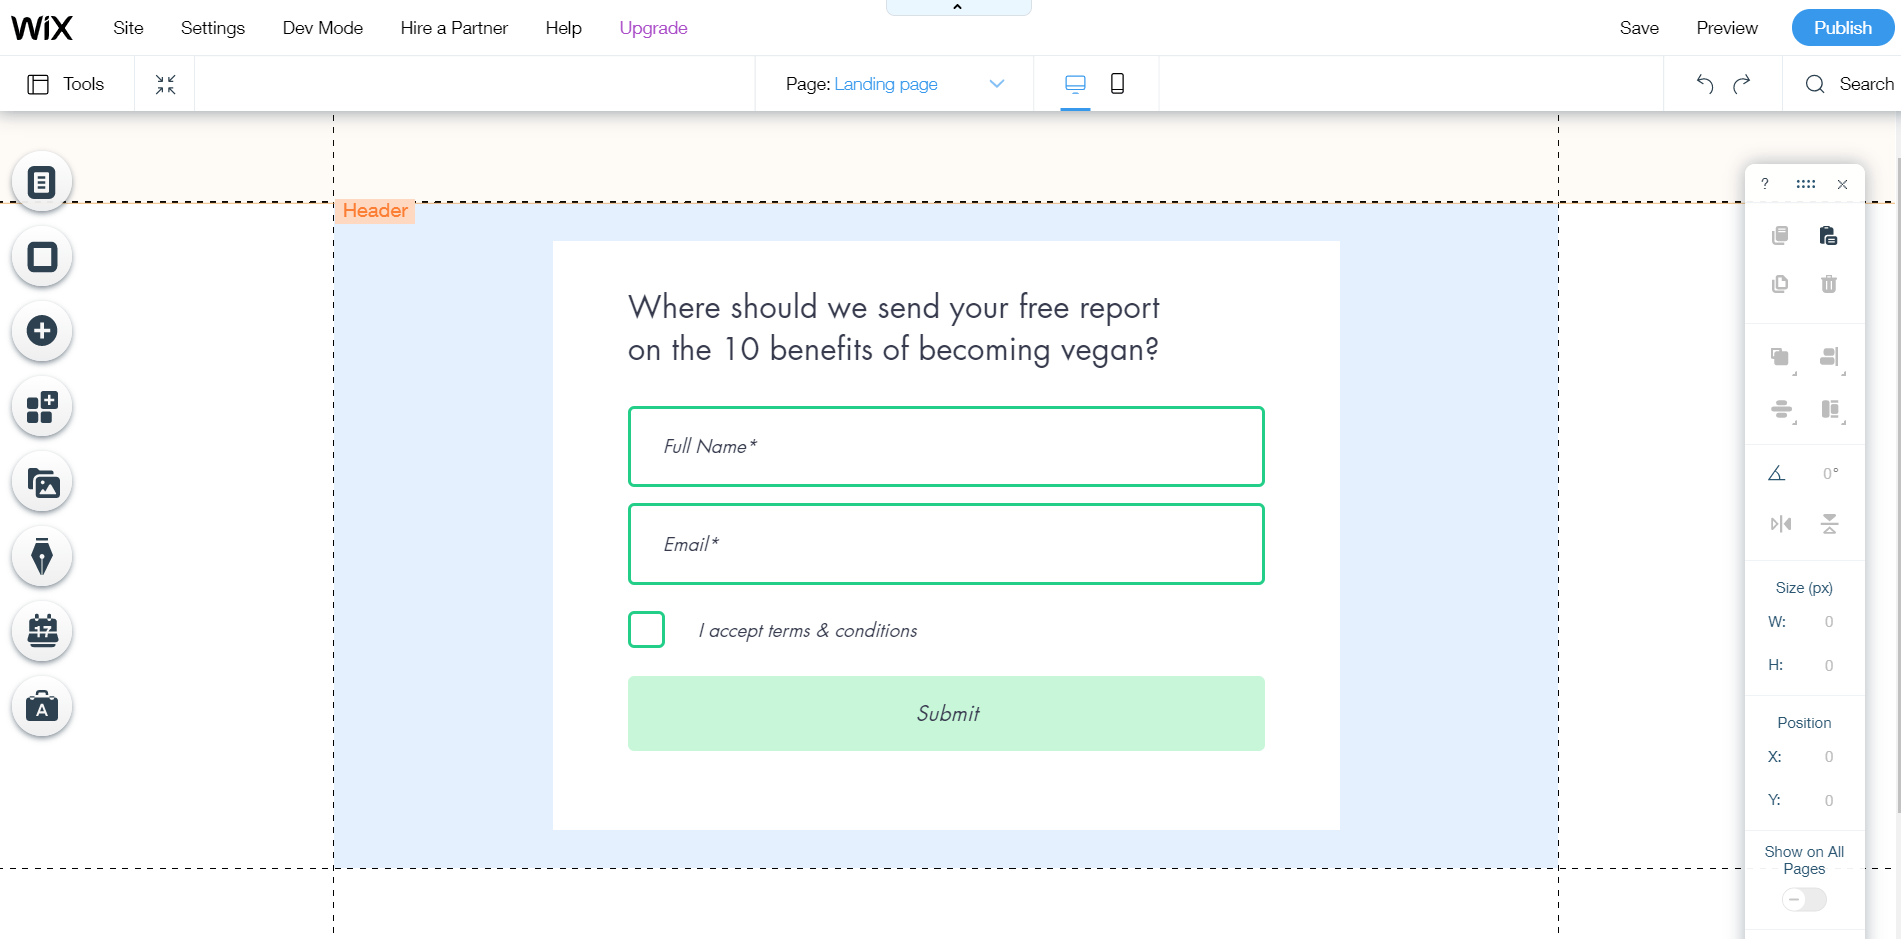The height and width of the screenshot is (939, 1901).
Task: Click the Wix logo
Action: coord(42,28)
